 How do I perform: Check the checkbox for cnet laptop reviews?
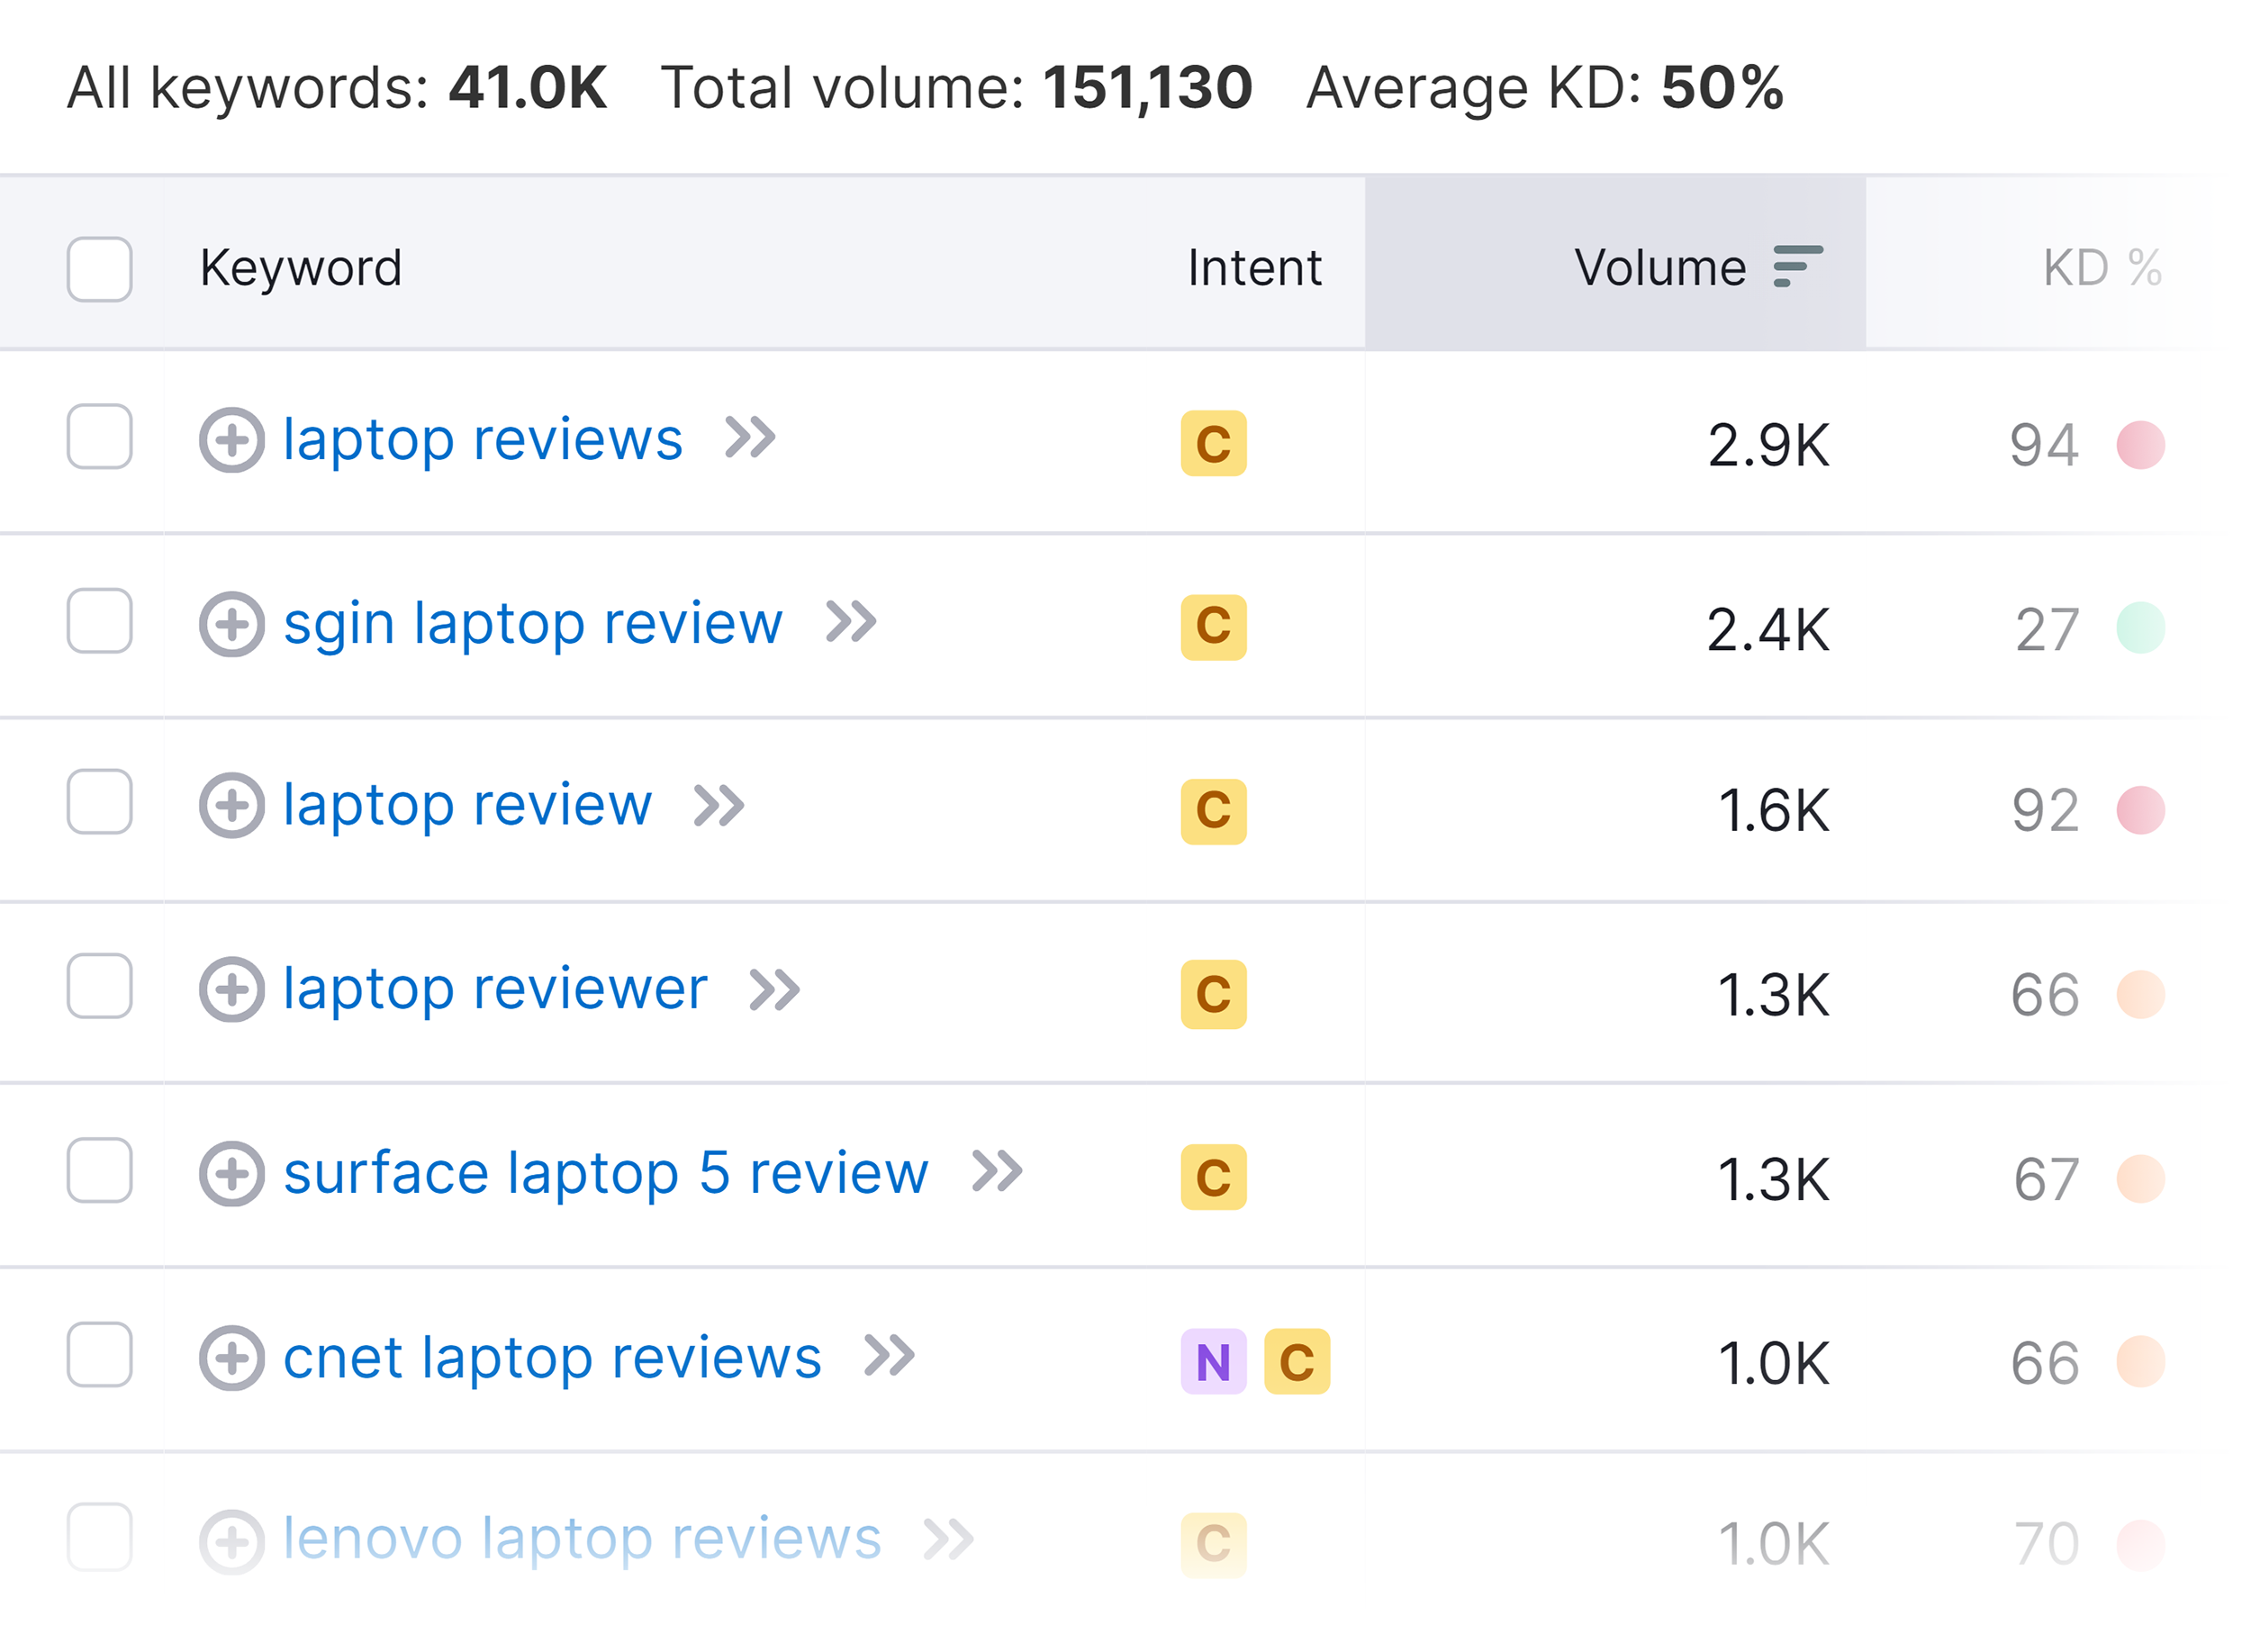coord(98,1357)
